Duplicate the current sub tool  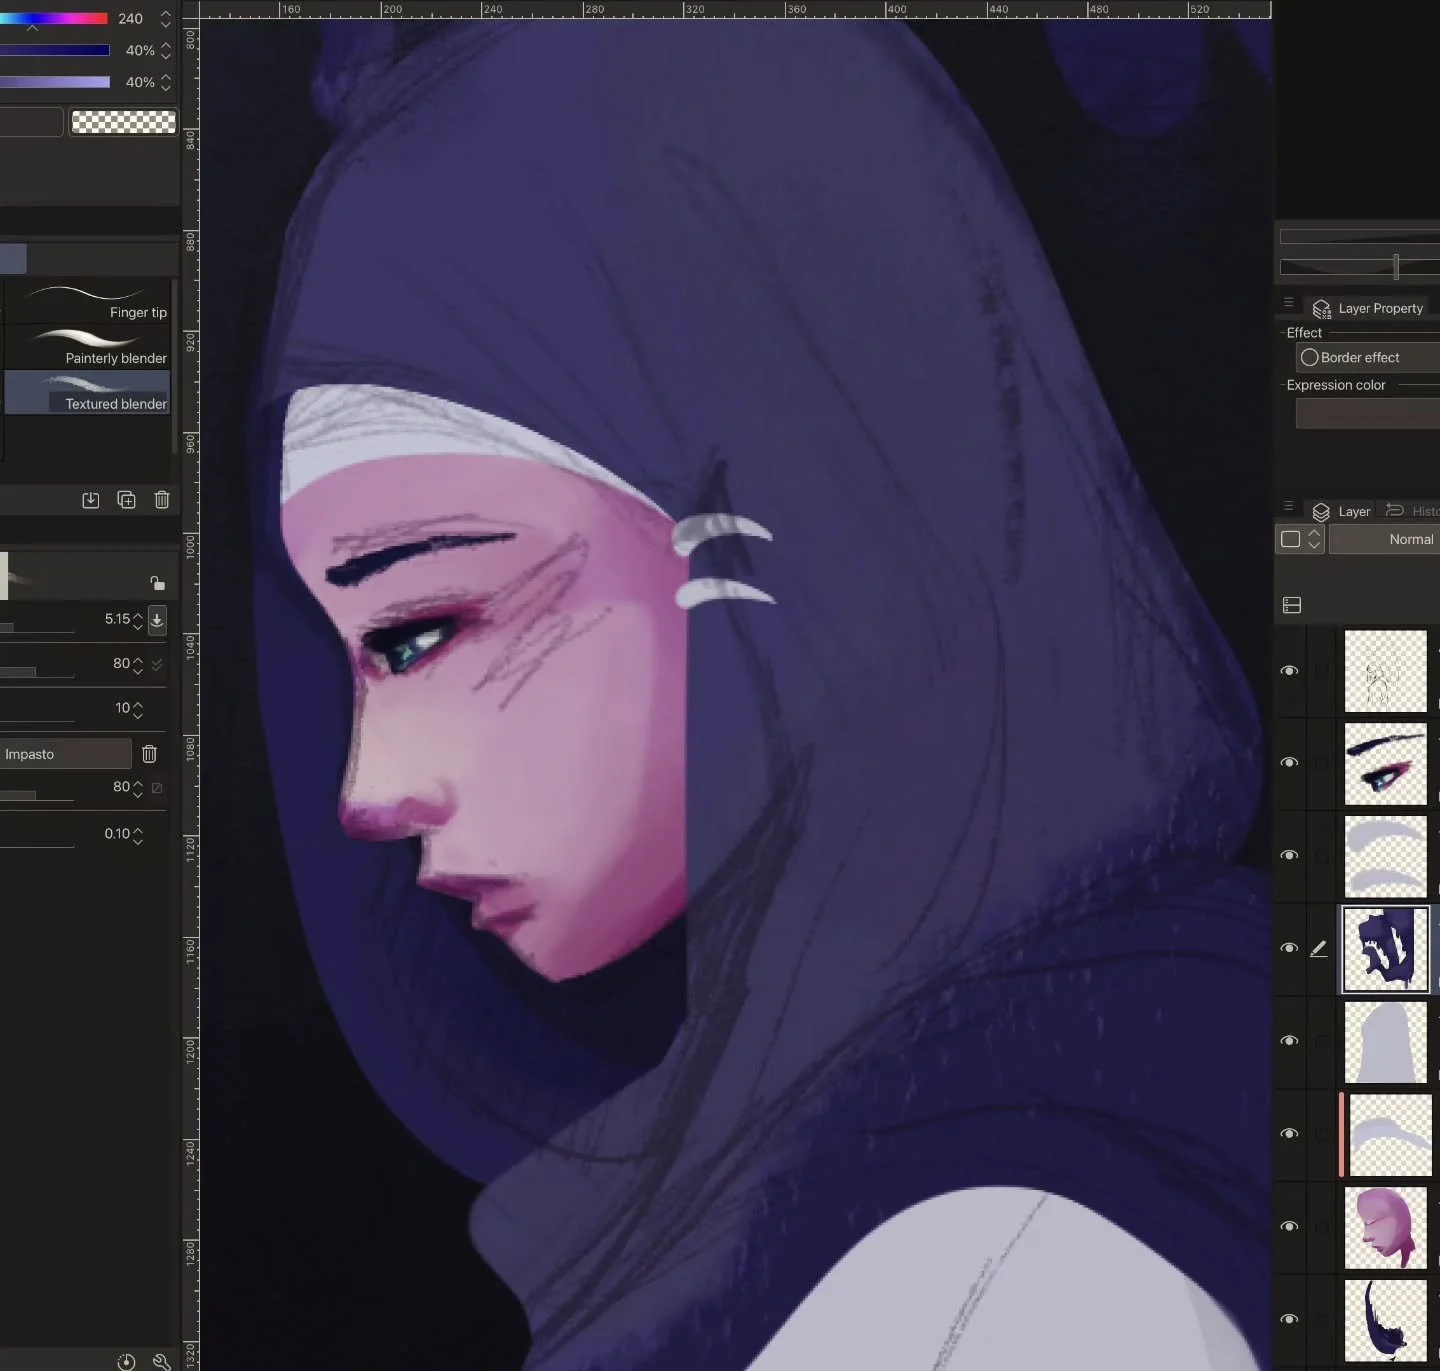point(126,499)
